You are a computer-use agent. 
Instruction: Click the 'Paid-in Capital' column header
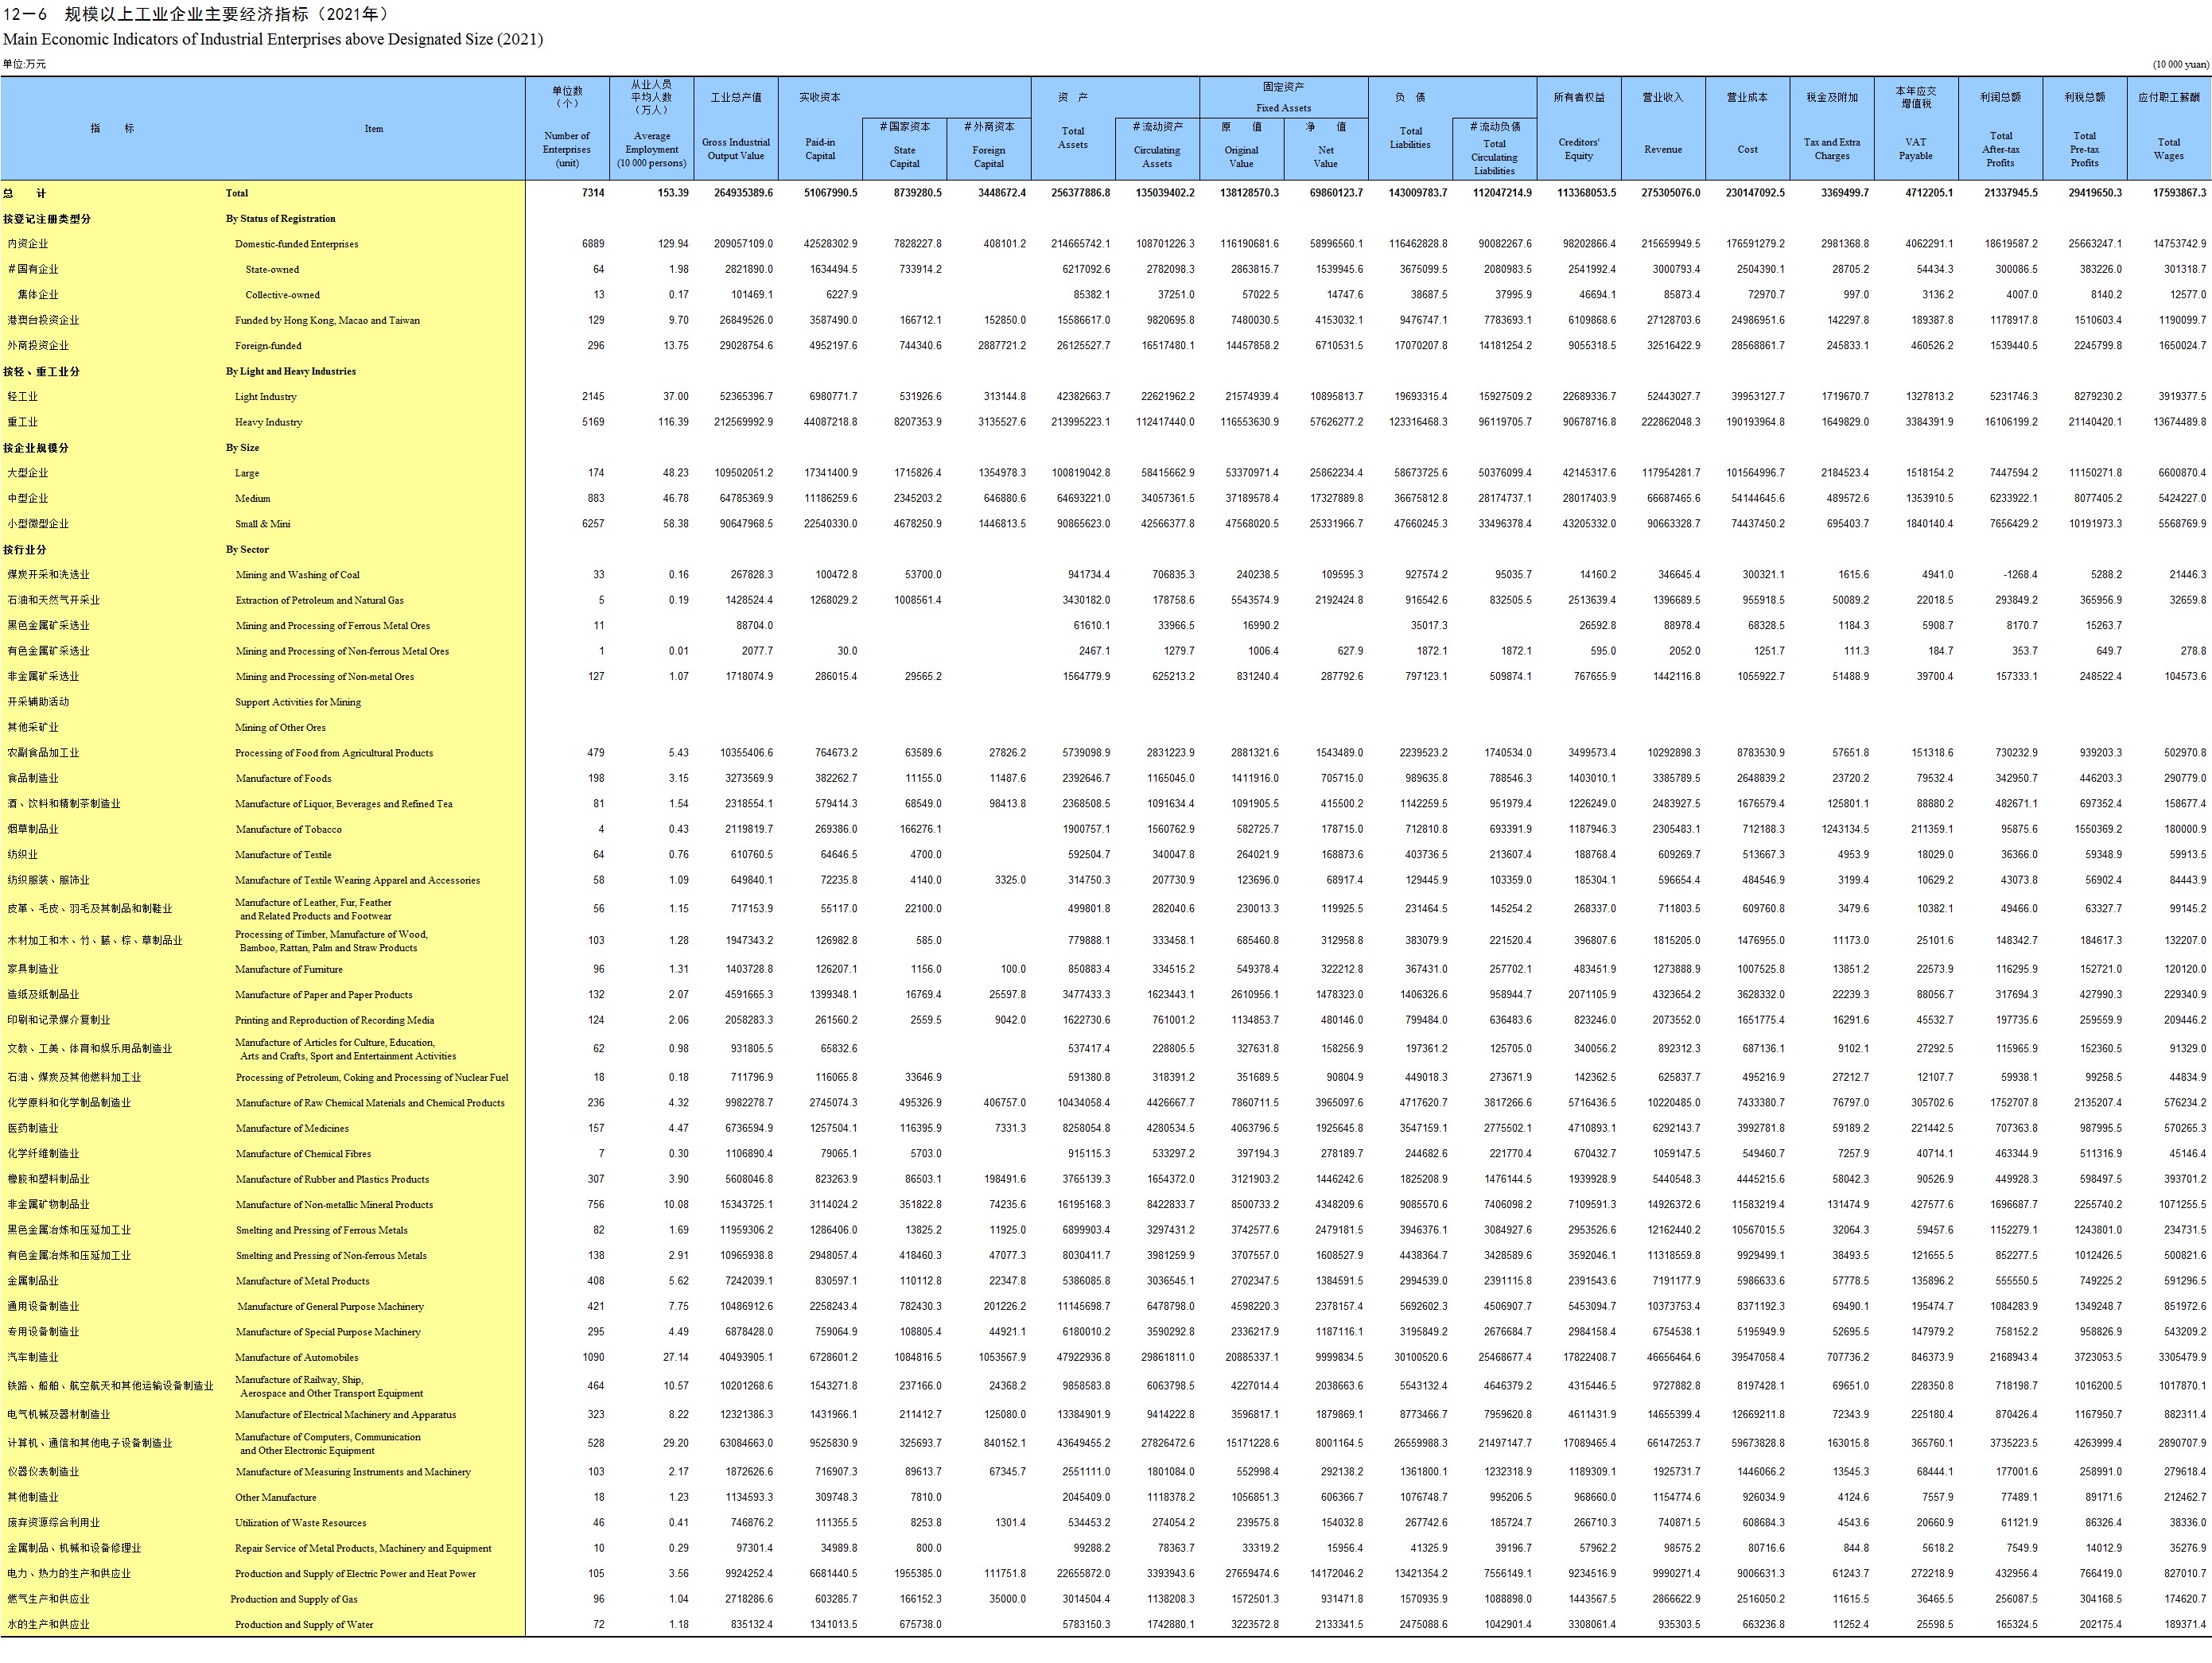coord(820,149)
